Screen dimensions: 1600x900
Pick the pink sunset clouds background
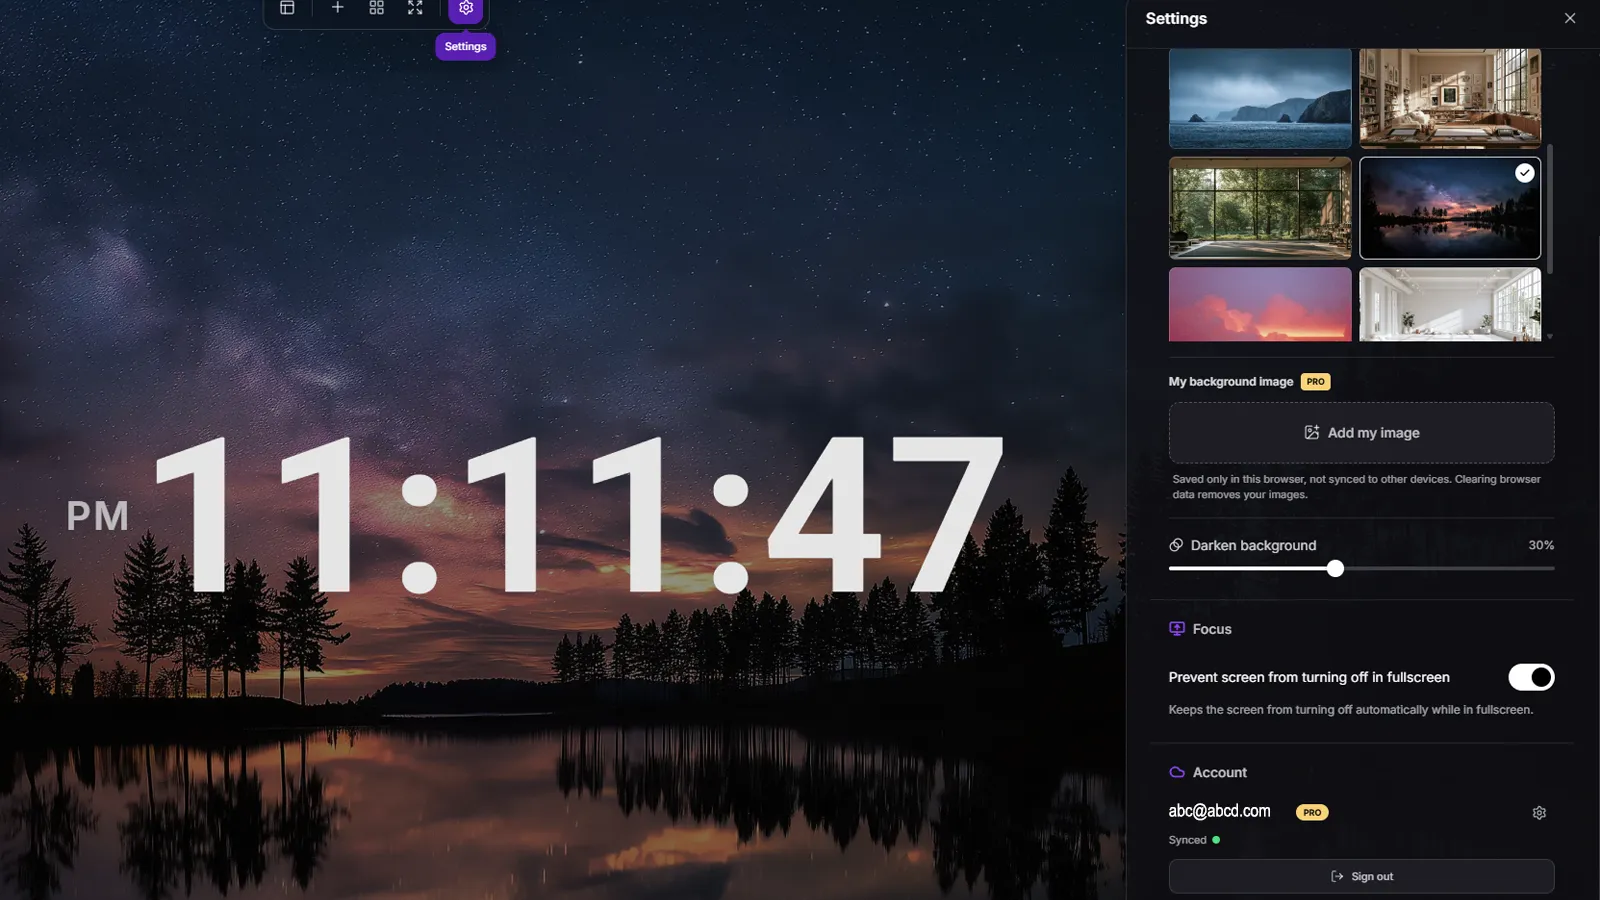point(1260,304)
